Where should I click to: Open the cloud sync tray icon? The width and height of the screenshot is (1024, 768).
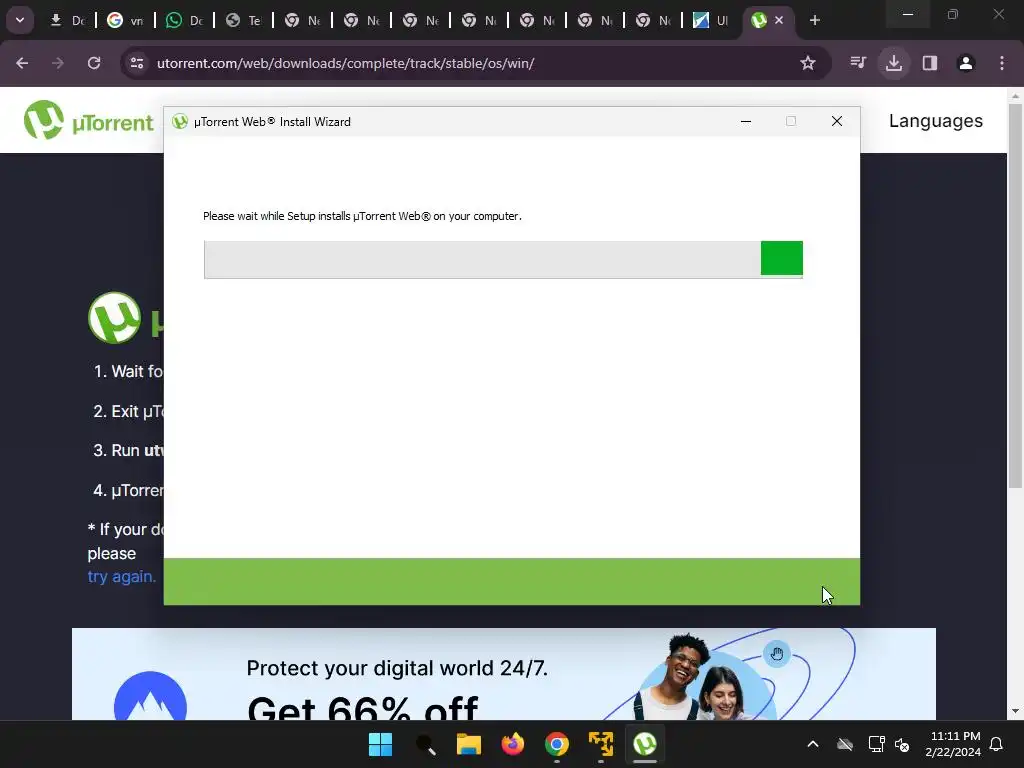[x=845, y=744]
